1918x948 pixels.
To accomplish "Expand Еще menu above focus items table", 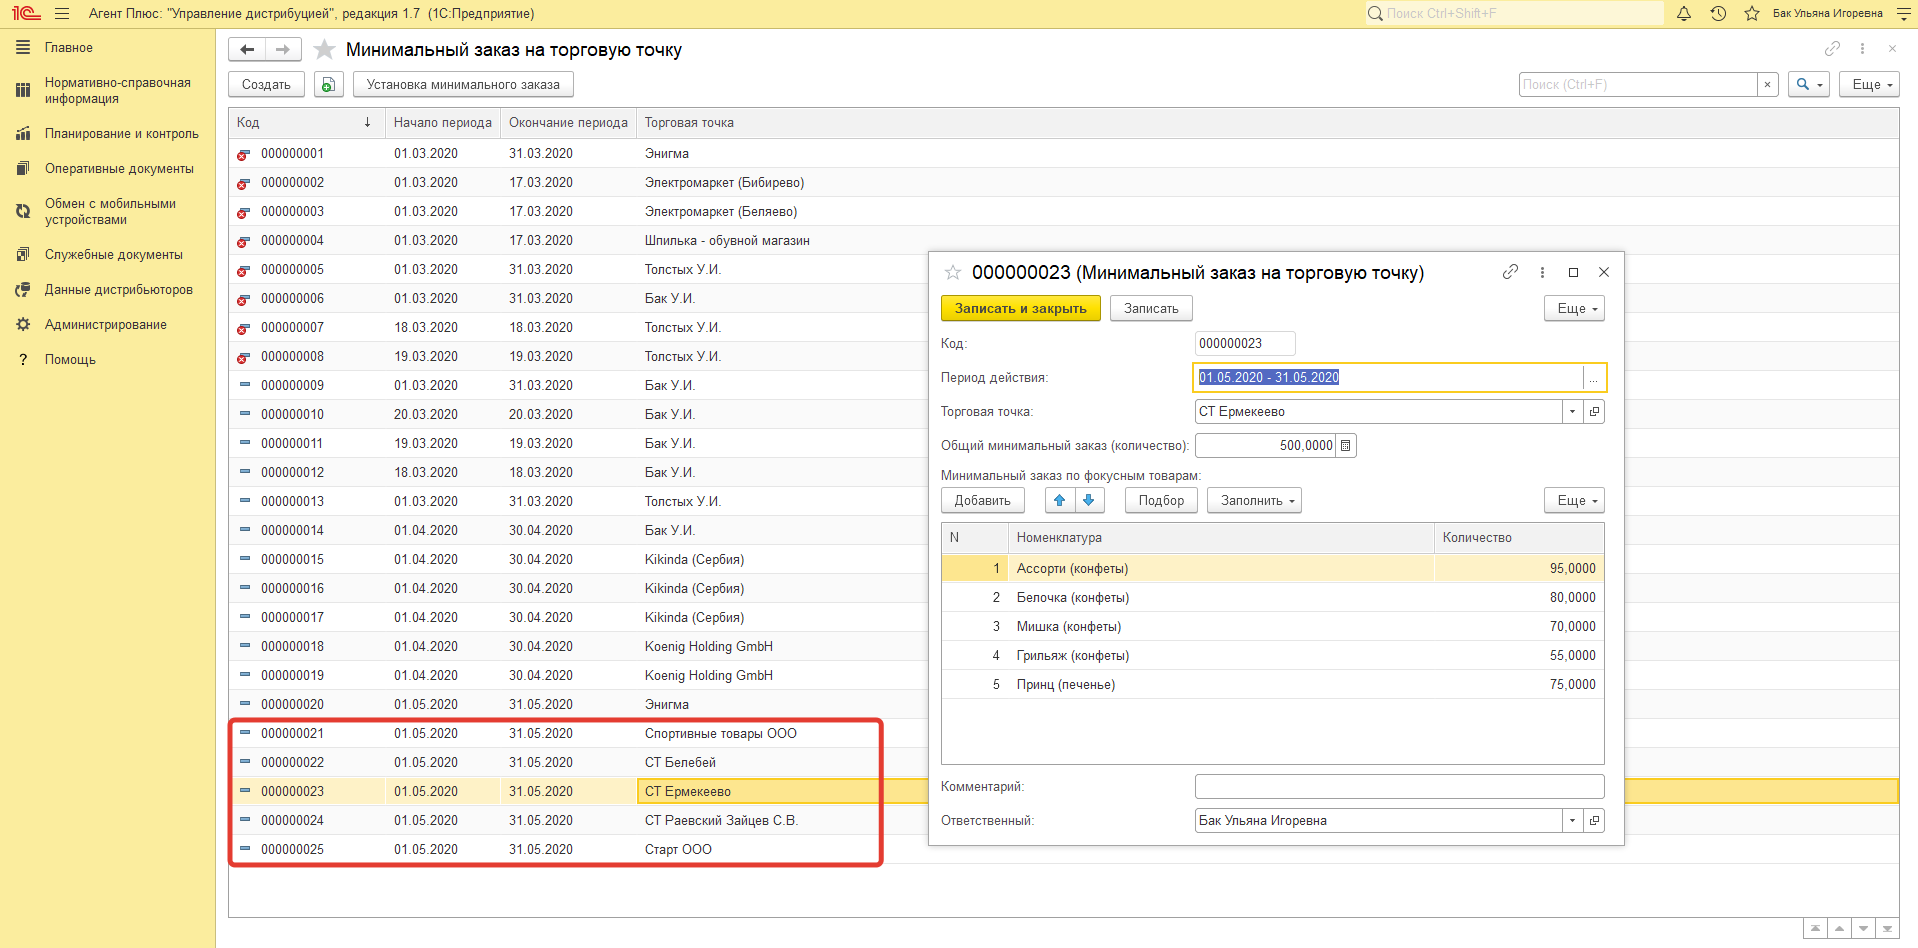I will coord(1574,501).
